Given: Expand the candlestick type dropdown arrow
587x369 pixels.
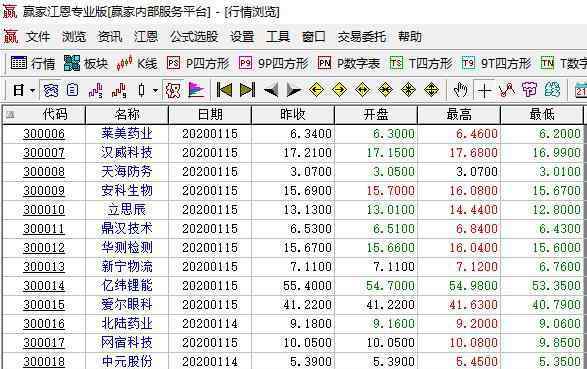Looking at the screenshot, I should [x=155, y=90].
